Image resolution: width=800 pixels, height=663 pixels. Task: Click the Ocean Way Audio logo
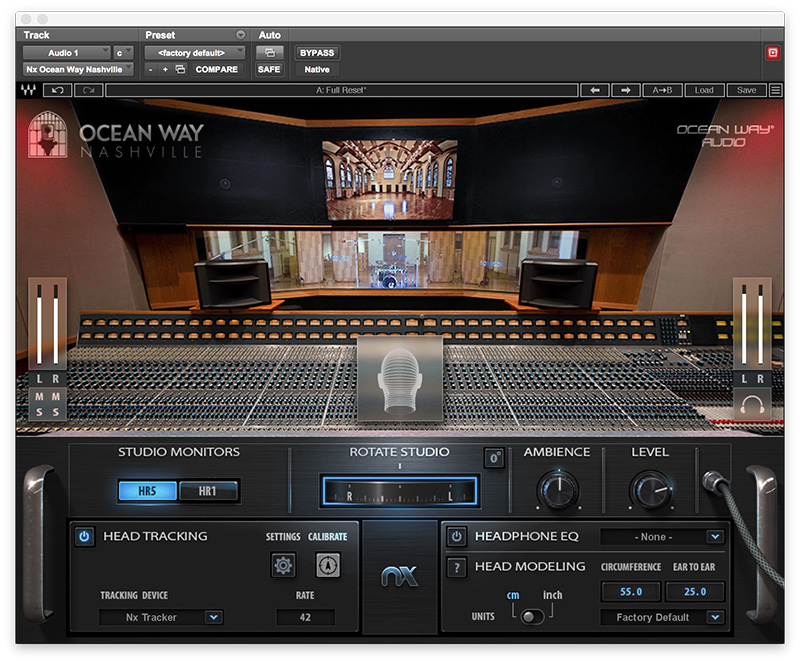pos(725,135)
